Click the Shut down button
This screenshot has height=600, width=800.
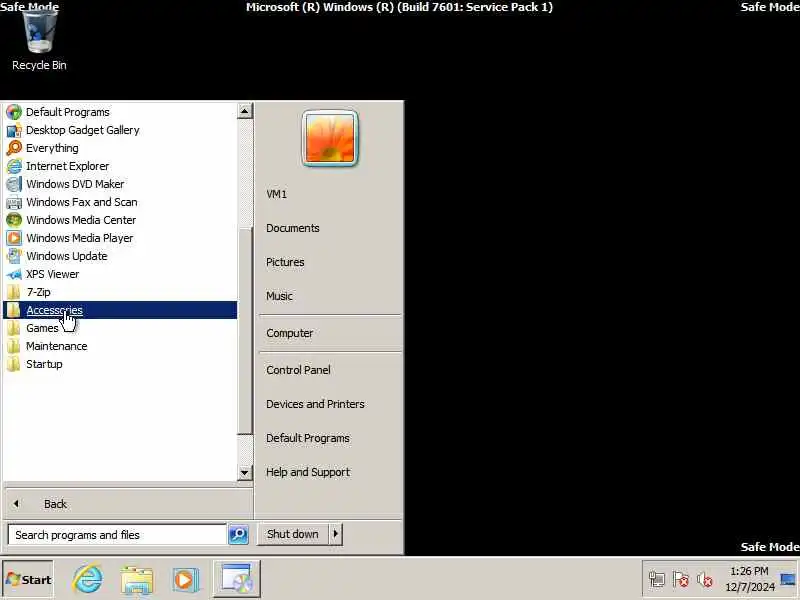[293, 534]
